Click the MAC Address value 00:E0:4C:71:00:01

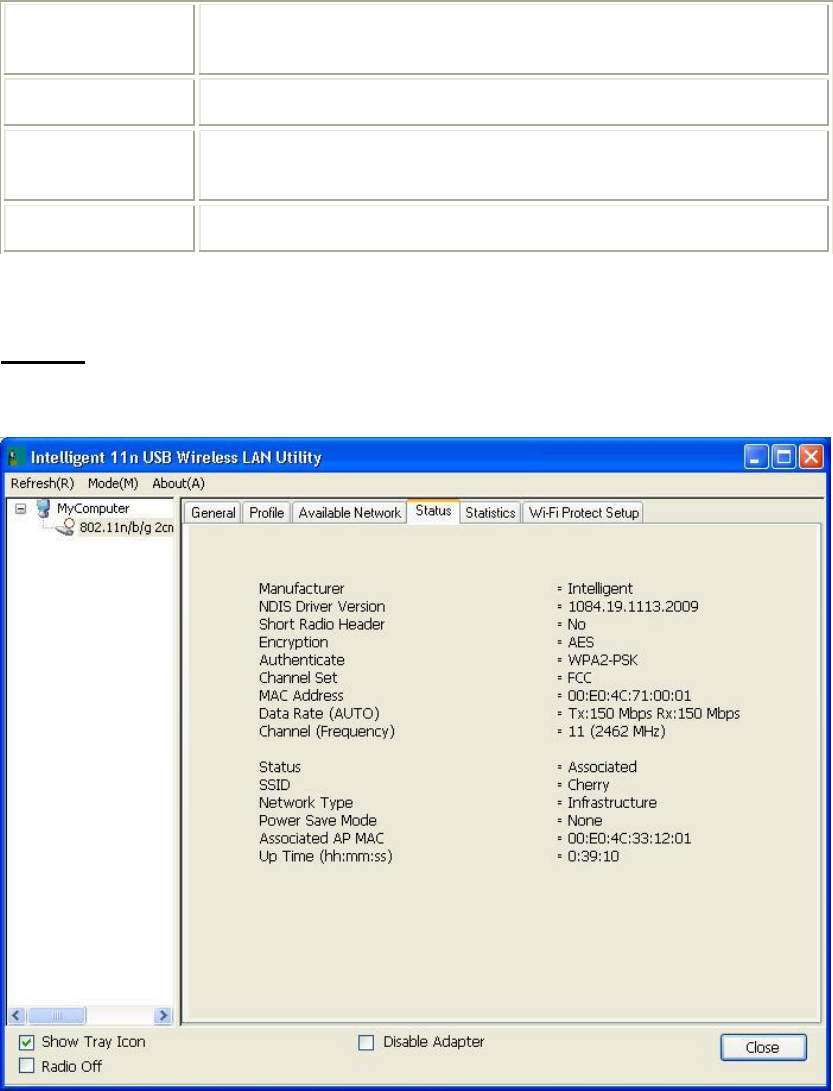pos(629,696)
